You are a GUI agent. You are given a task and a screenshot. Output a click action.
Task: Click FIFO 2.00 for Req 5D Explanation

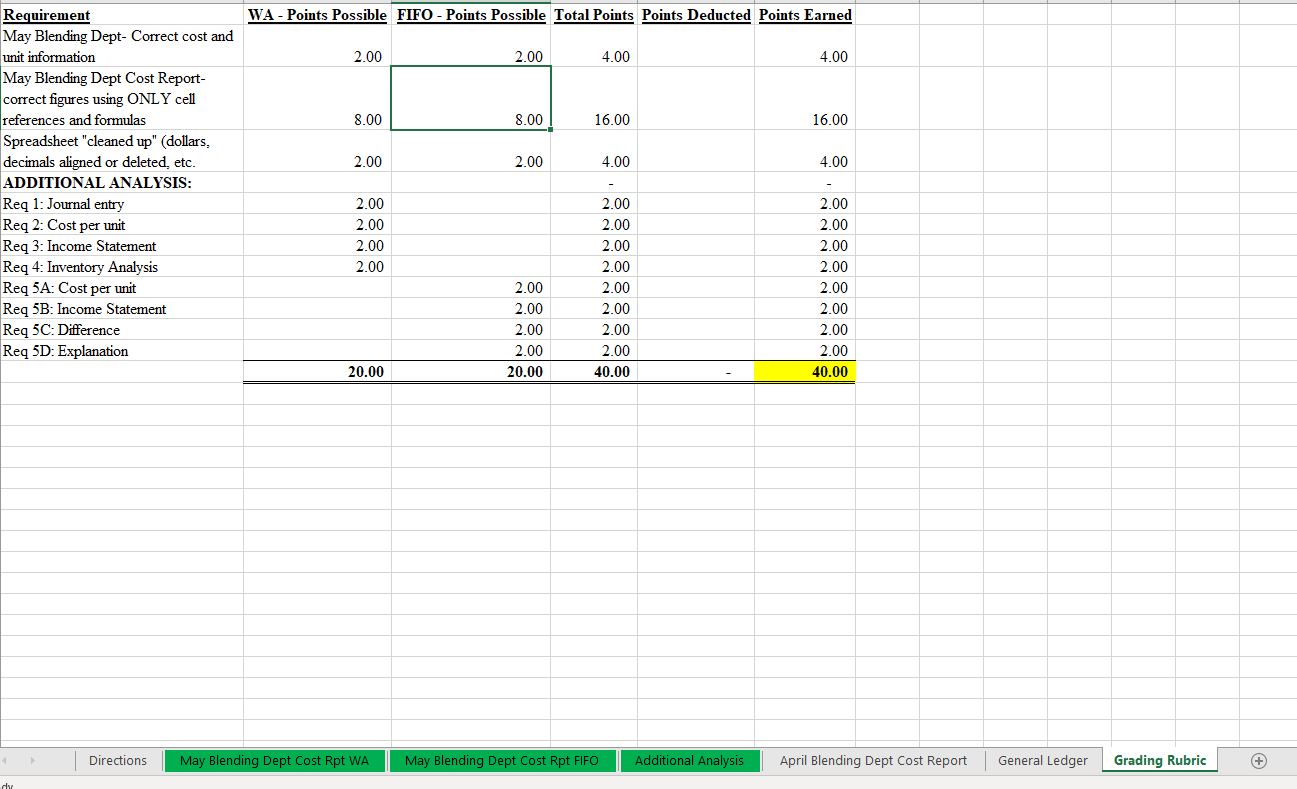[471, 351]
